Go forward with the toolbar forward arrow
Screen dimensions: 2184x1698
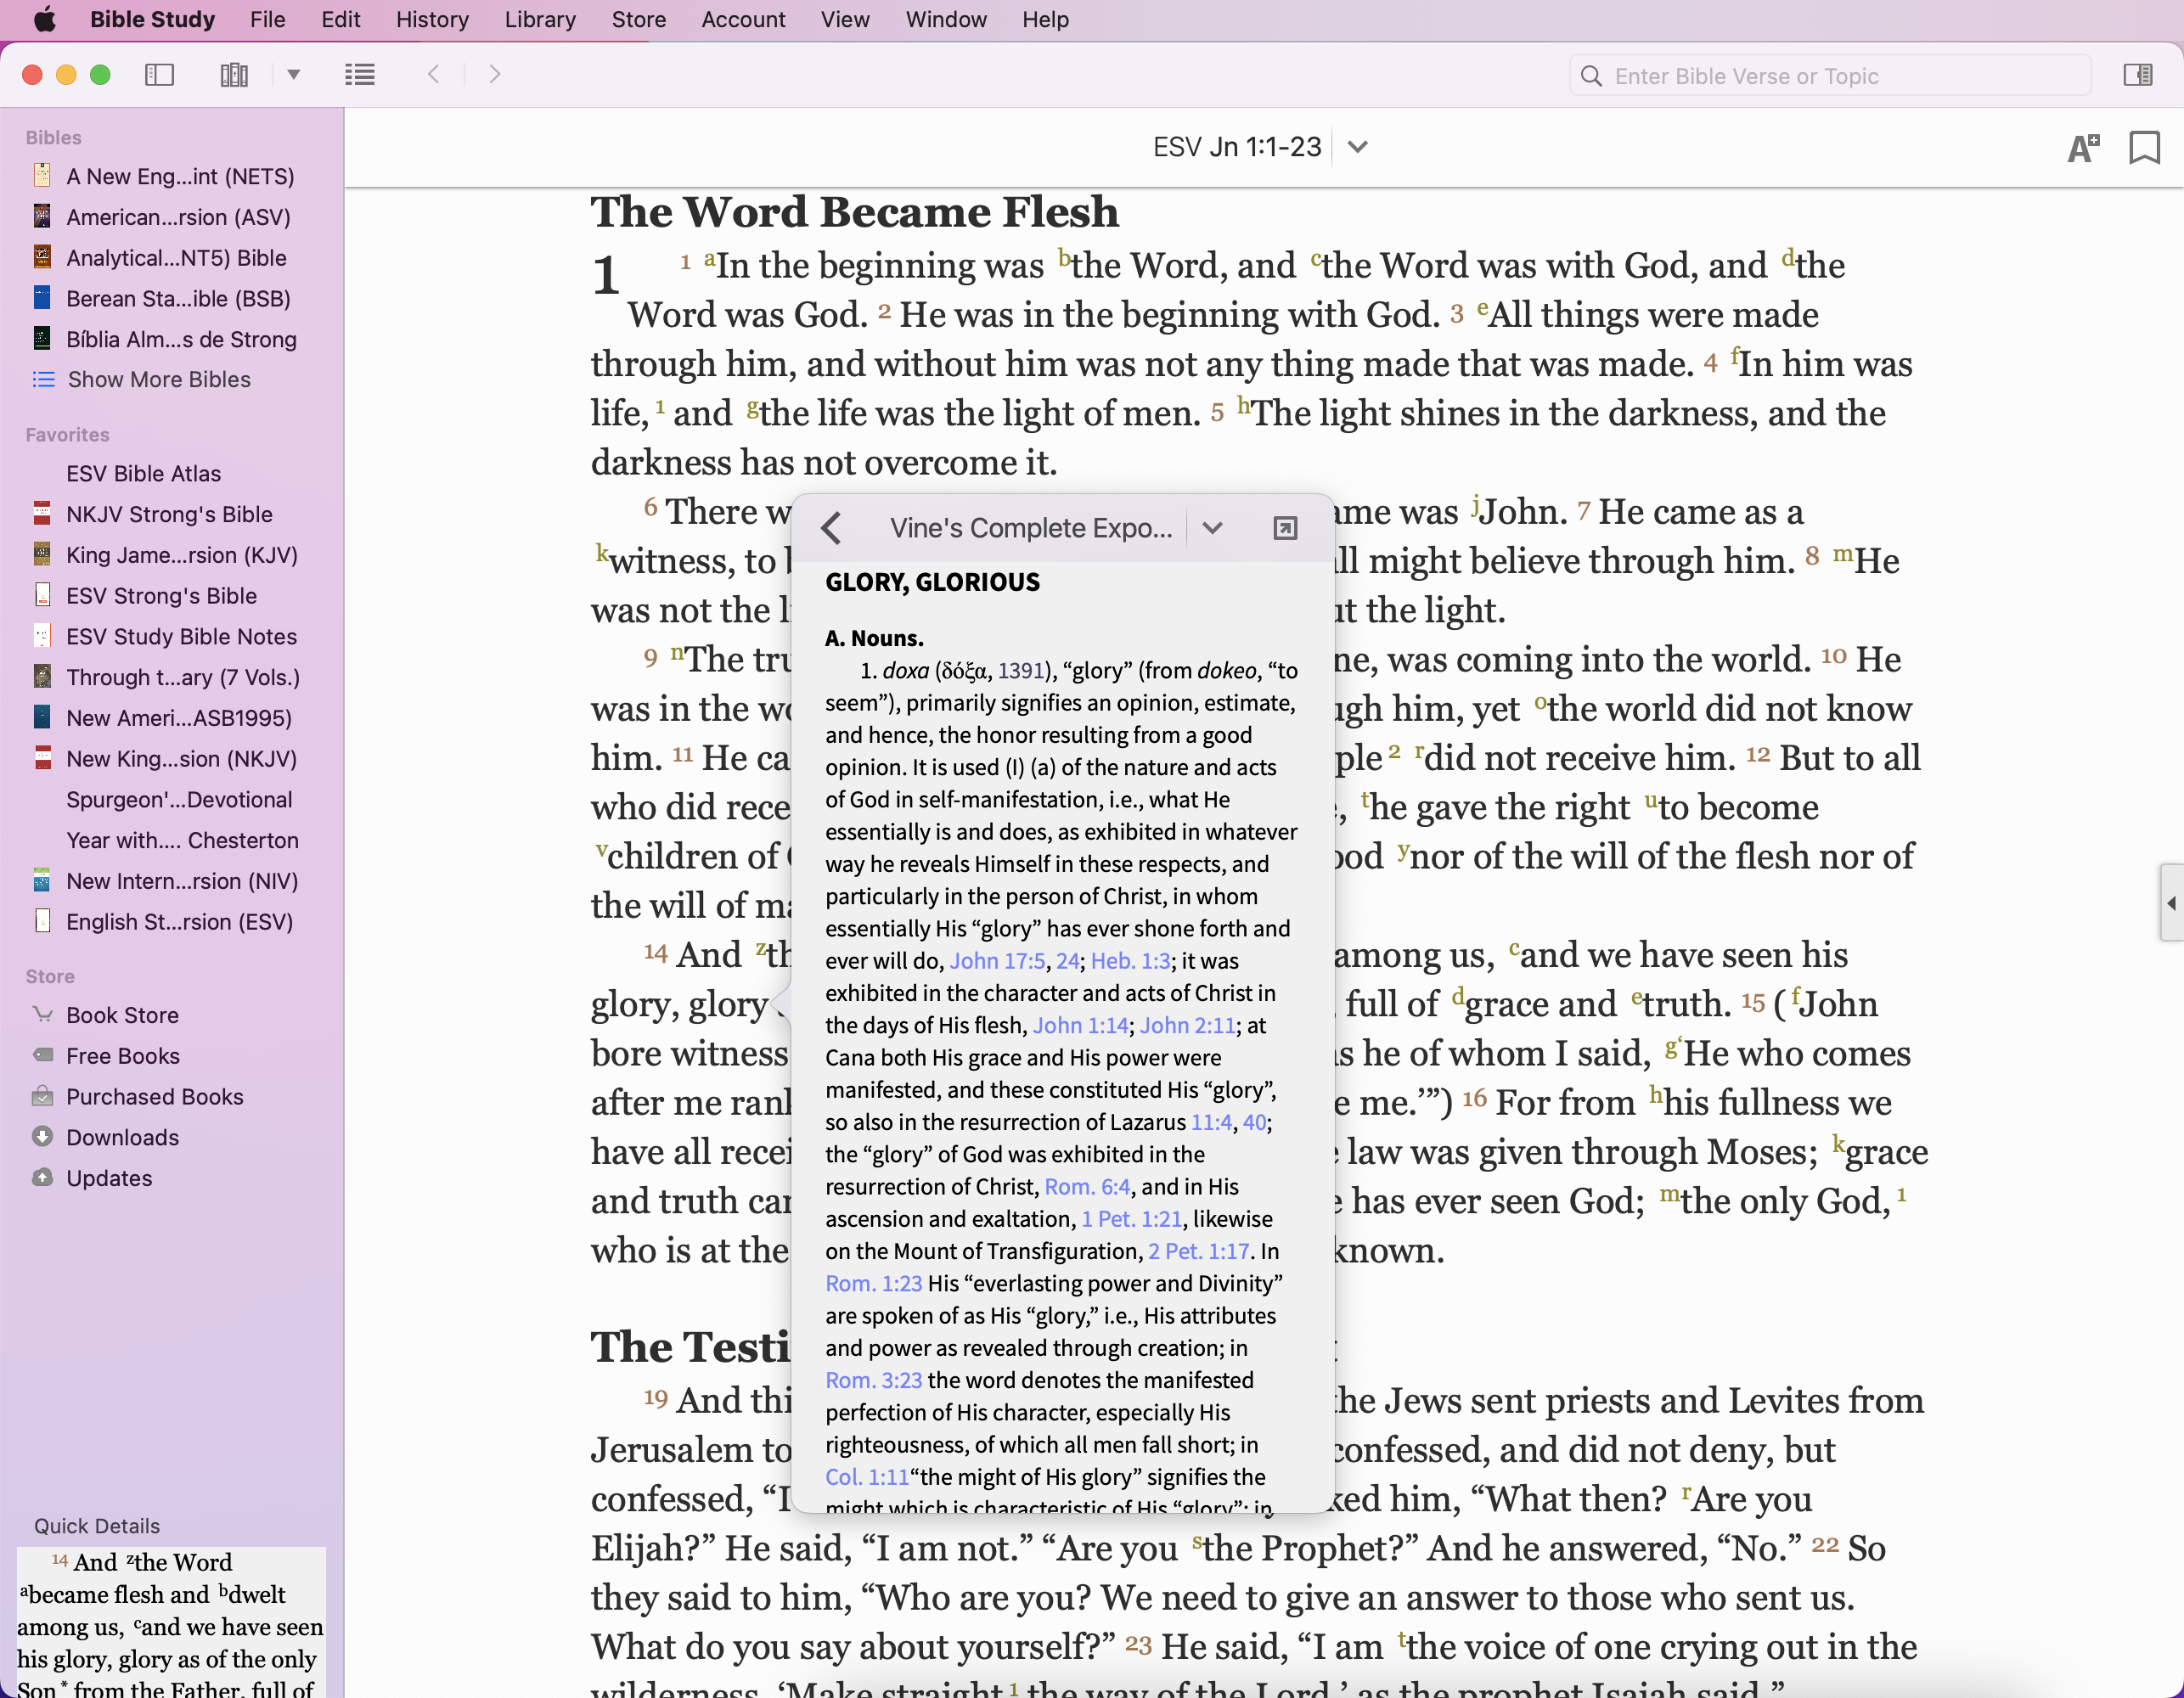tap(494, 75)
